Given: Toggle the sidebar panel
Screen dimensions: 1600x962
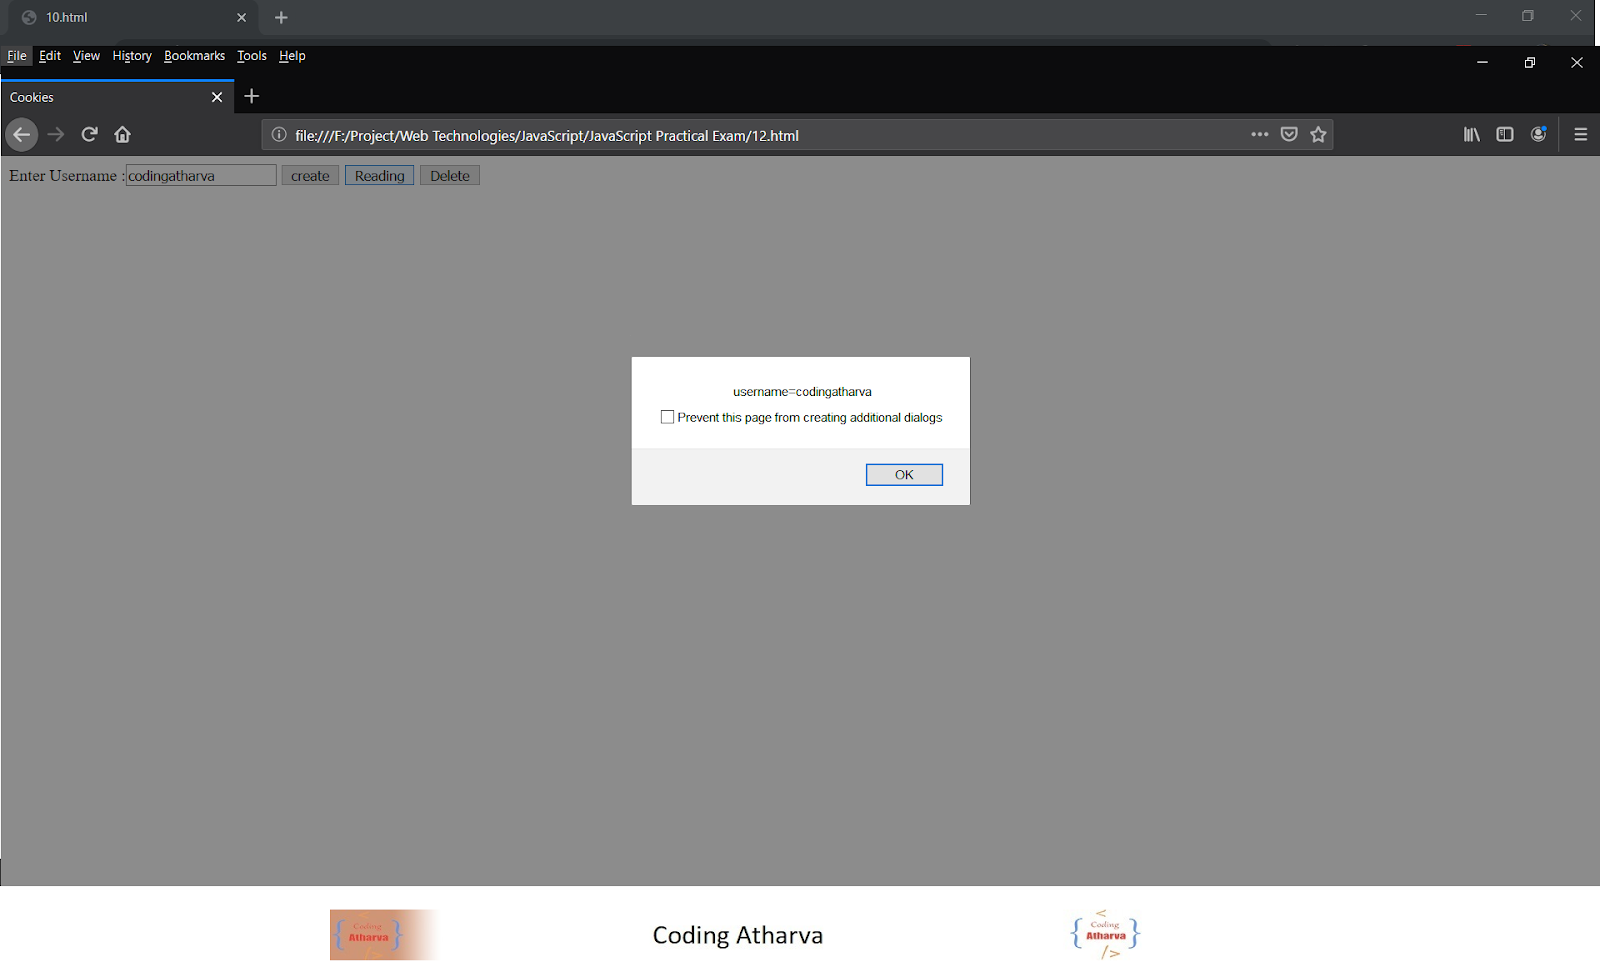Looking at the screenshot, I should point(1505,134).
